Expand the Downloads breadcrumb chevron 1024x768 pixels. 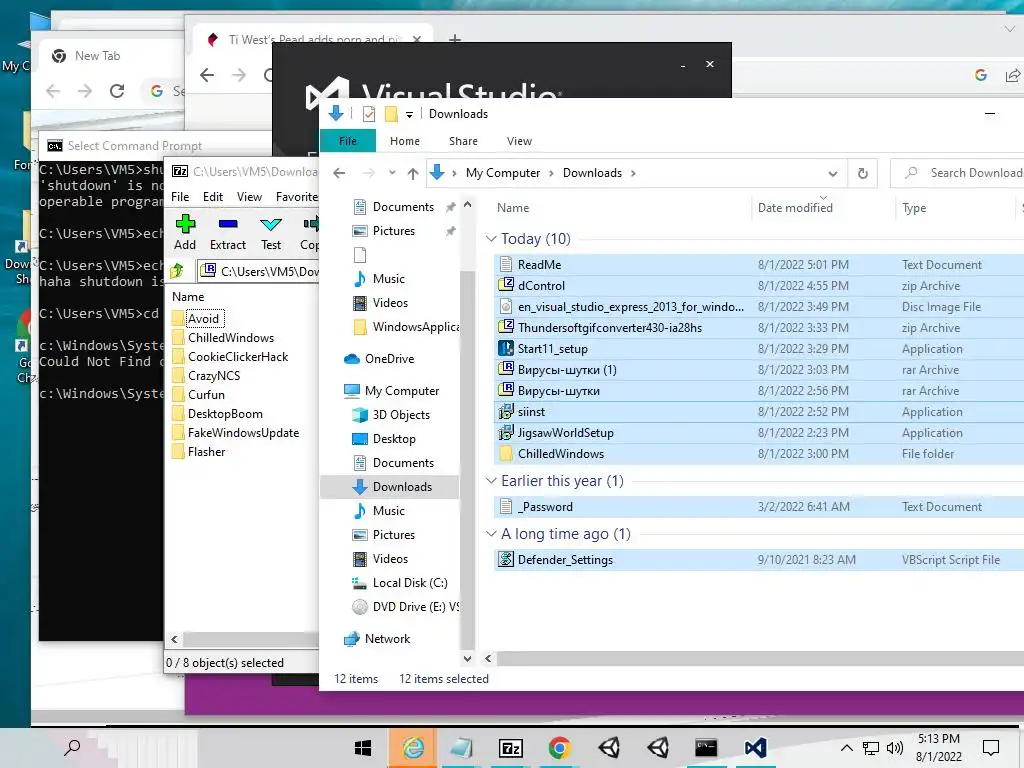click(633, 173)
